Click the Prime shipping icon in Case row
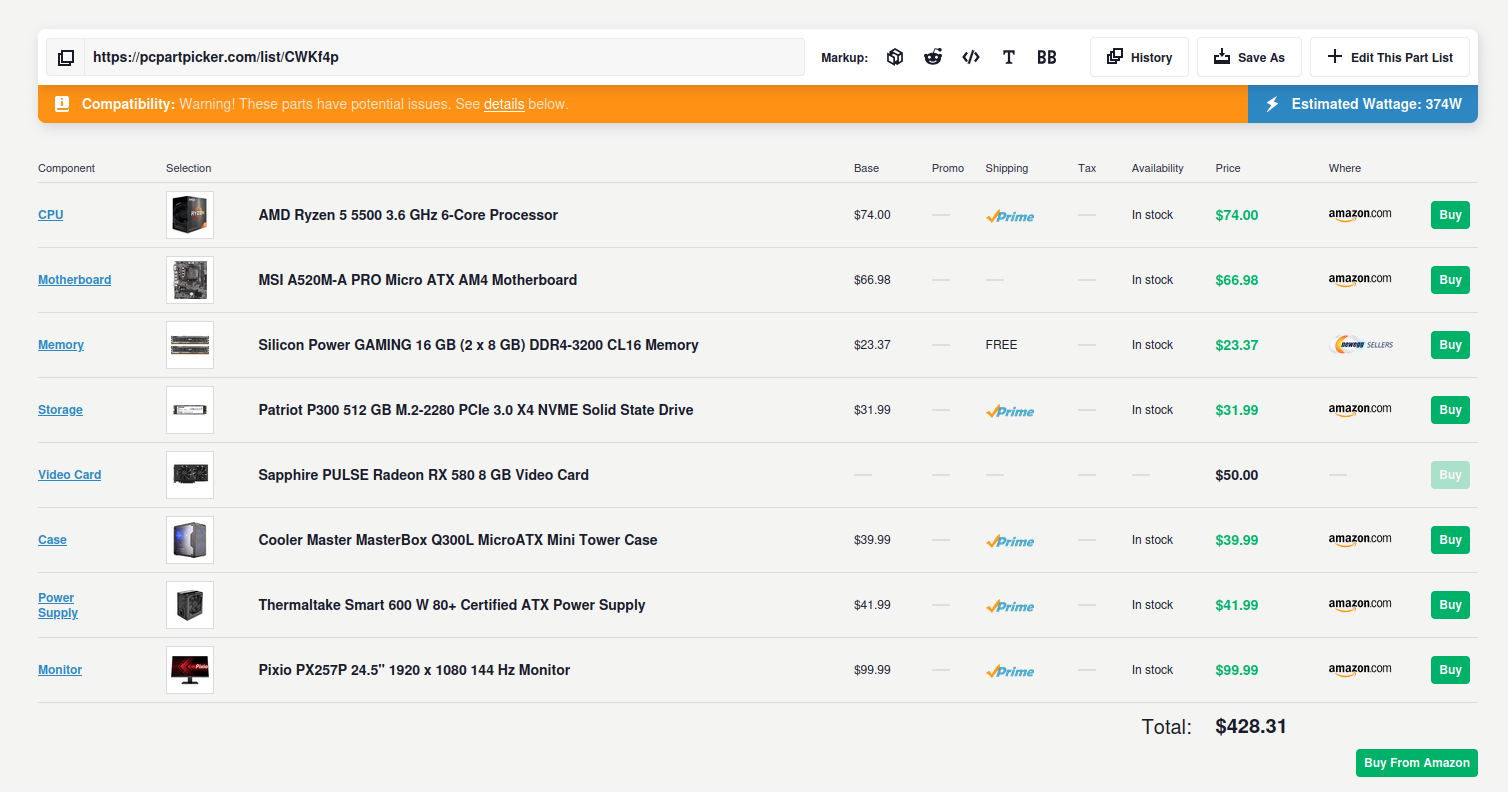Screen dimensions: 1508x792 pyautogui.click(x=1010, y=541)
